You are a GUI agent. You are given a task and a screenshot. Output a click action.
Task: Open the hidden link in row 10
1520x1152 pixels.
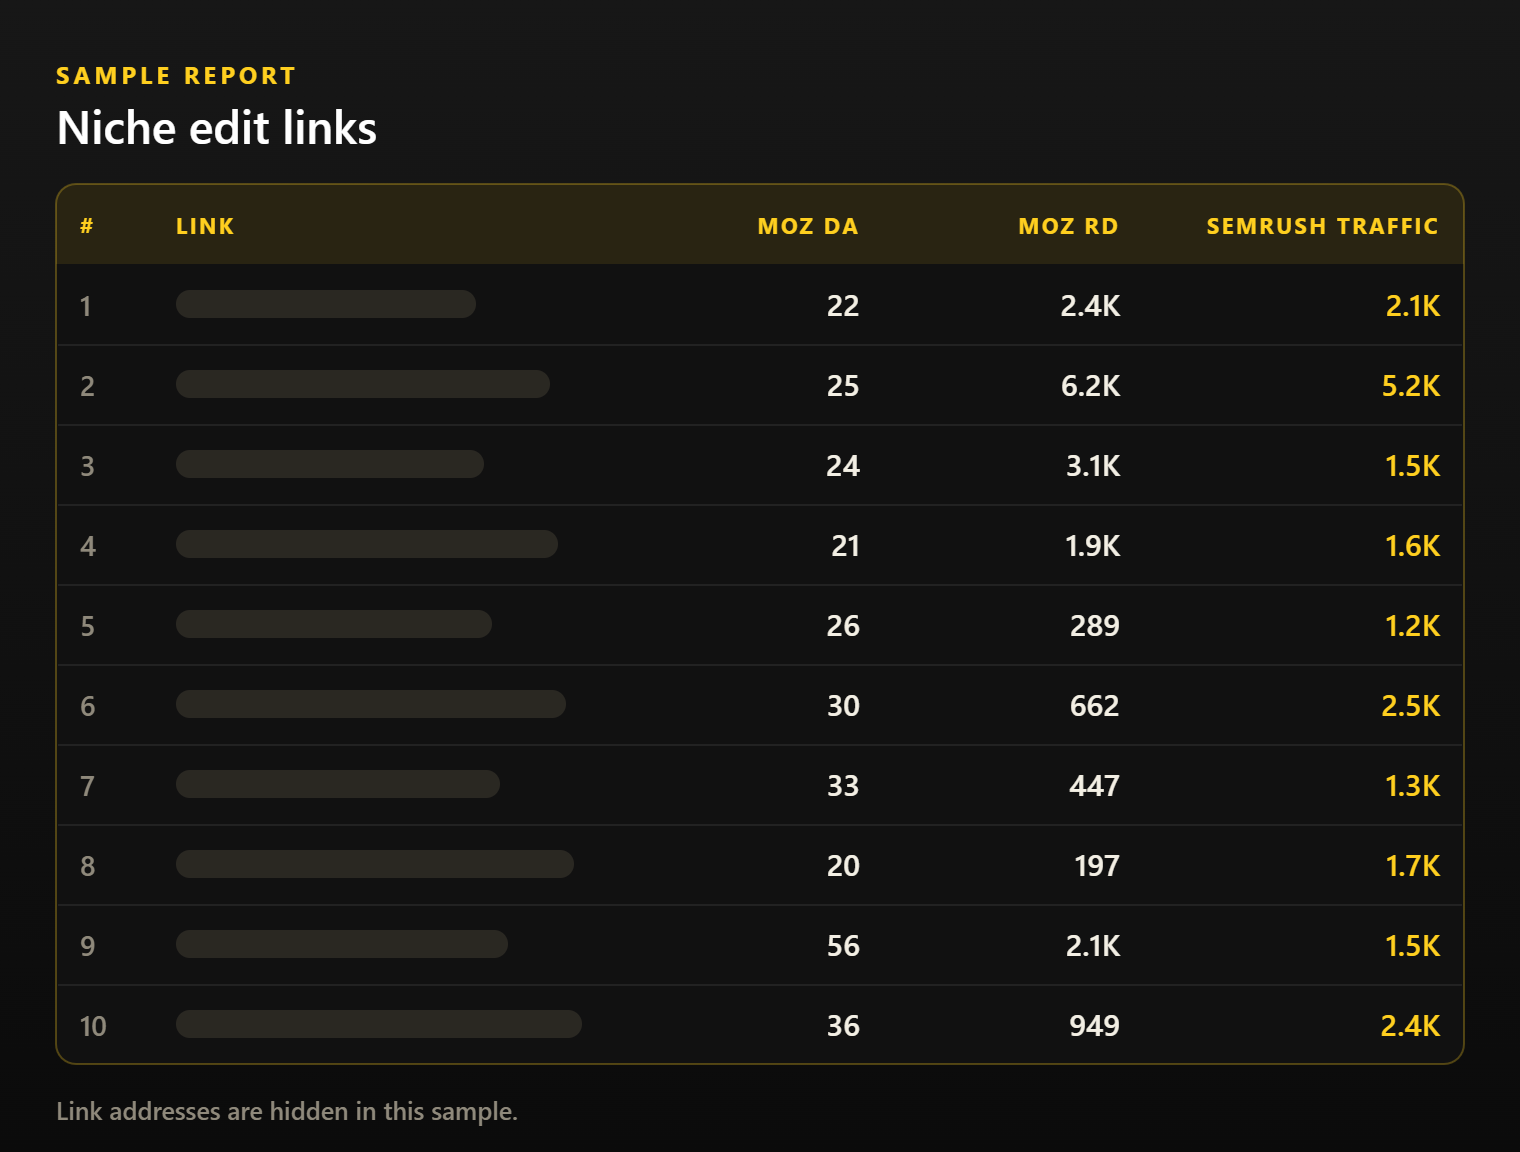tap(379, 1024)
